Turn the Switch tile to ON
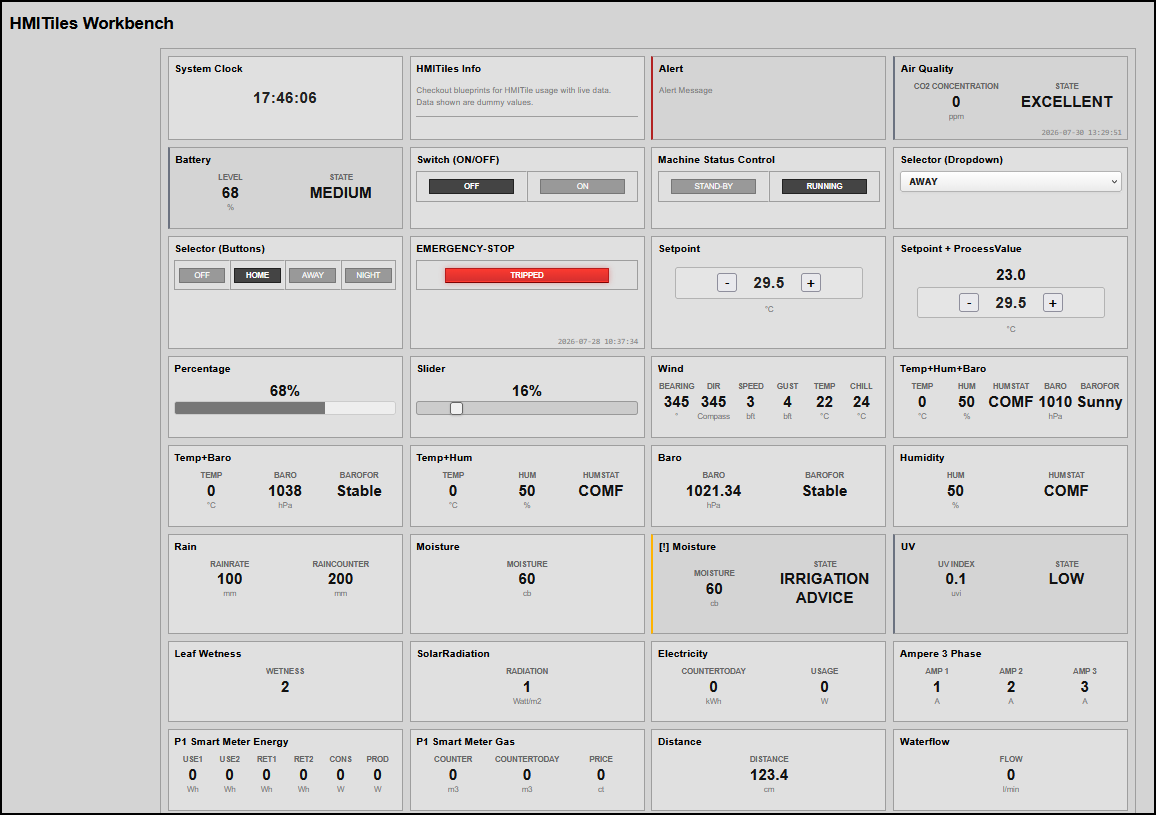1156x815 pixels. pyautogui.click(x=582, y=187)
